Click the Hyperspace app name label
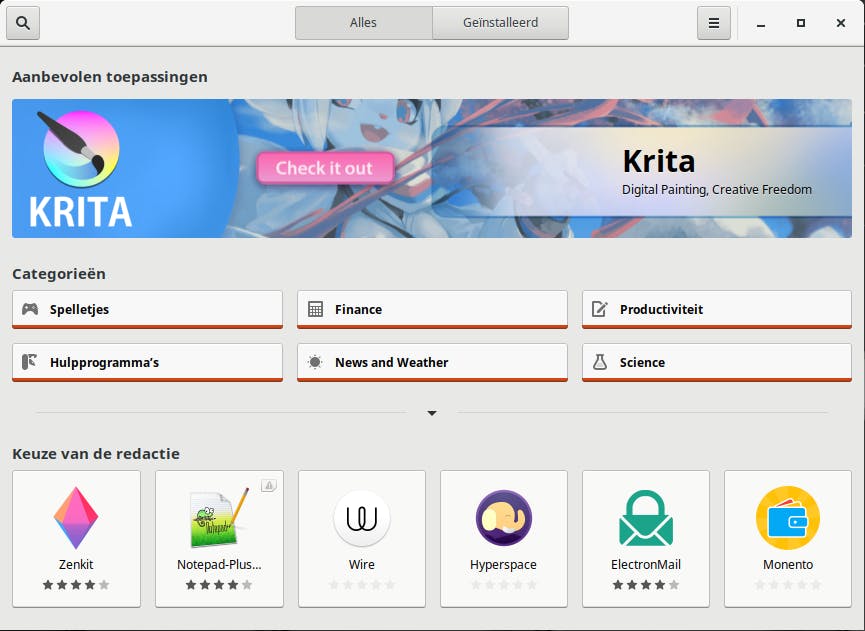 (x=503, y=565)
